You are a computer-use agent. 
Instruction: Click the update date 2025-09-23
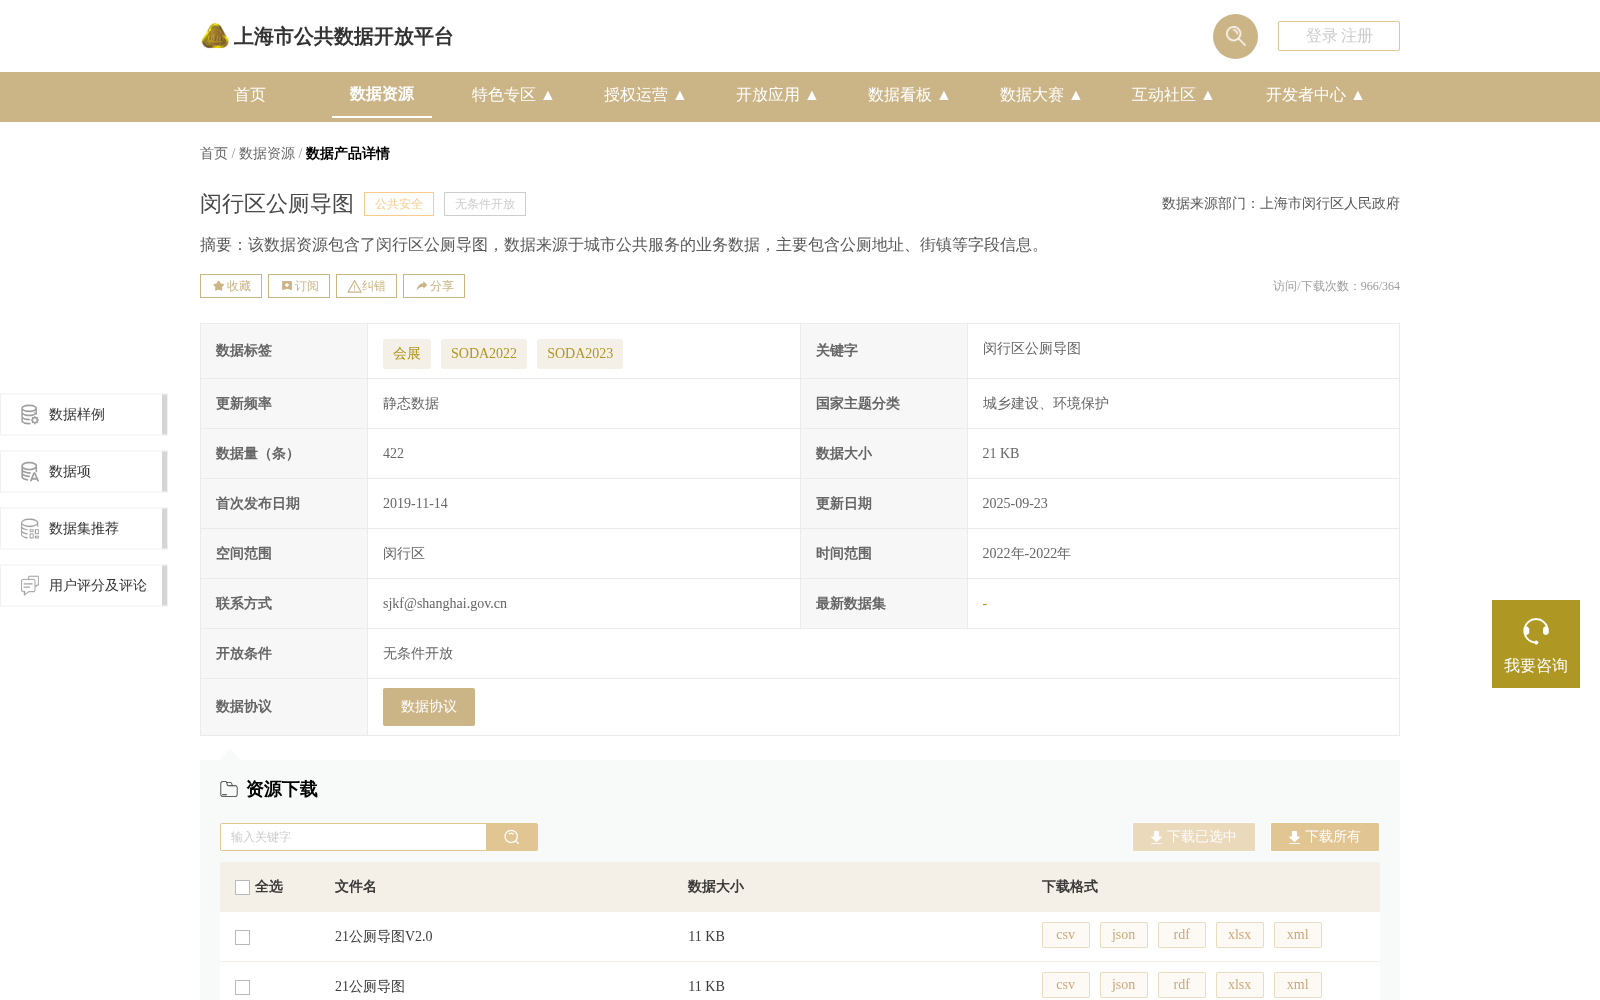click(x=1015, y=504)
